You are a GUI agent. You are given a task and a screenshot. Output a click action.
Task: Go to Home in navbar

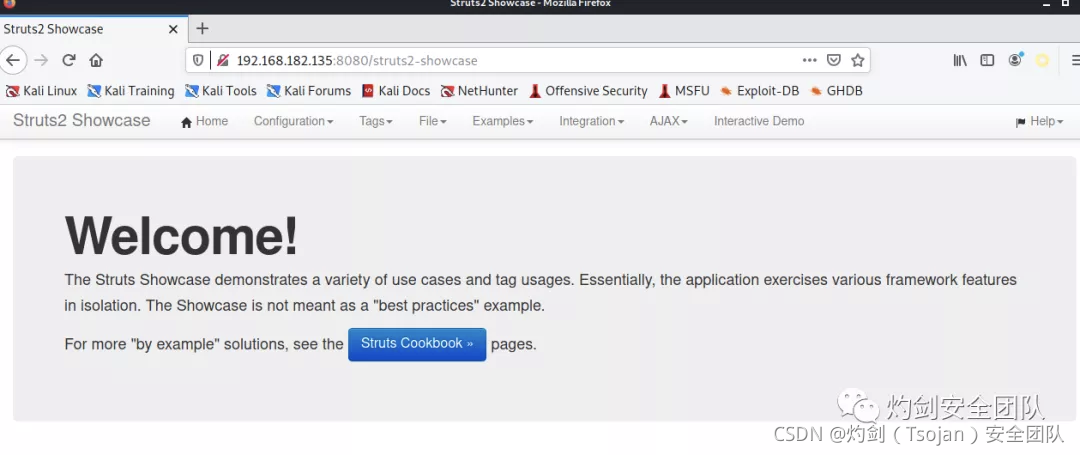205,121
